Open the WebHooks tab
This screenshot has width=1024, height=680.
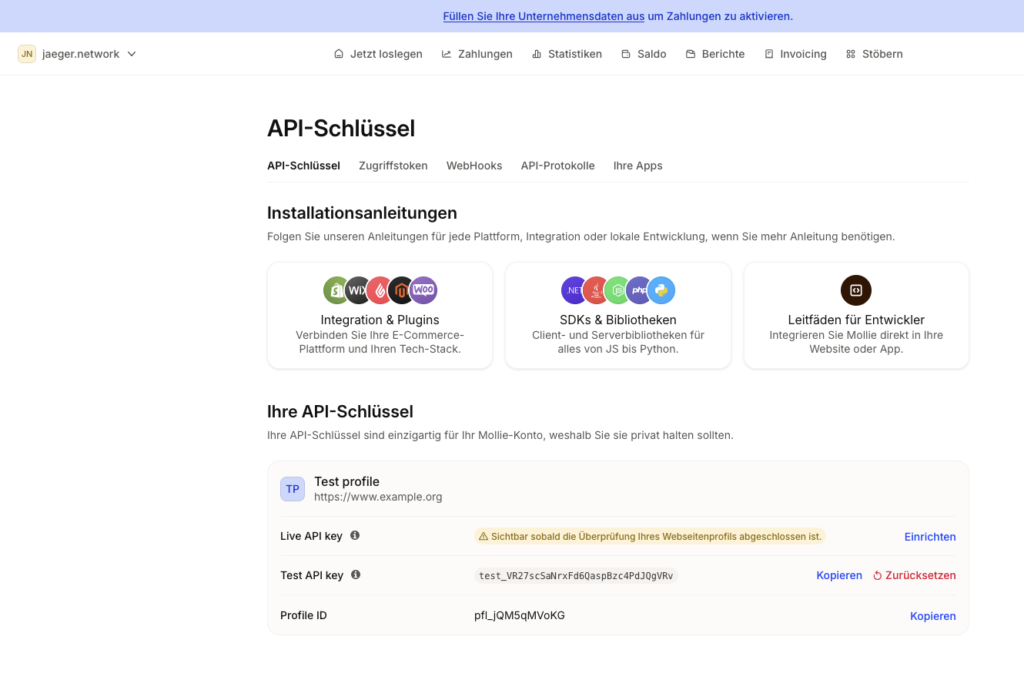474,166
